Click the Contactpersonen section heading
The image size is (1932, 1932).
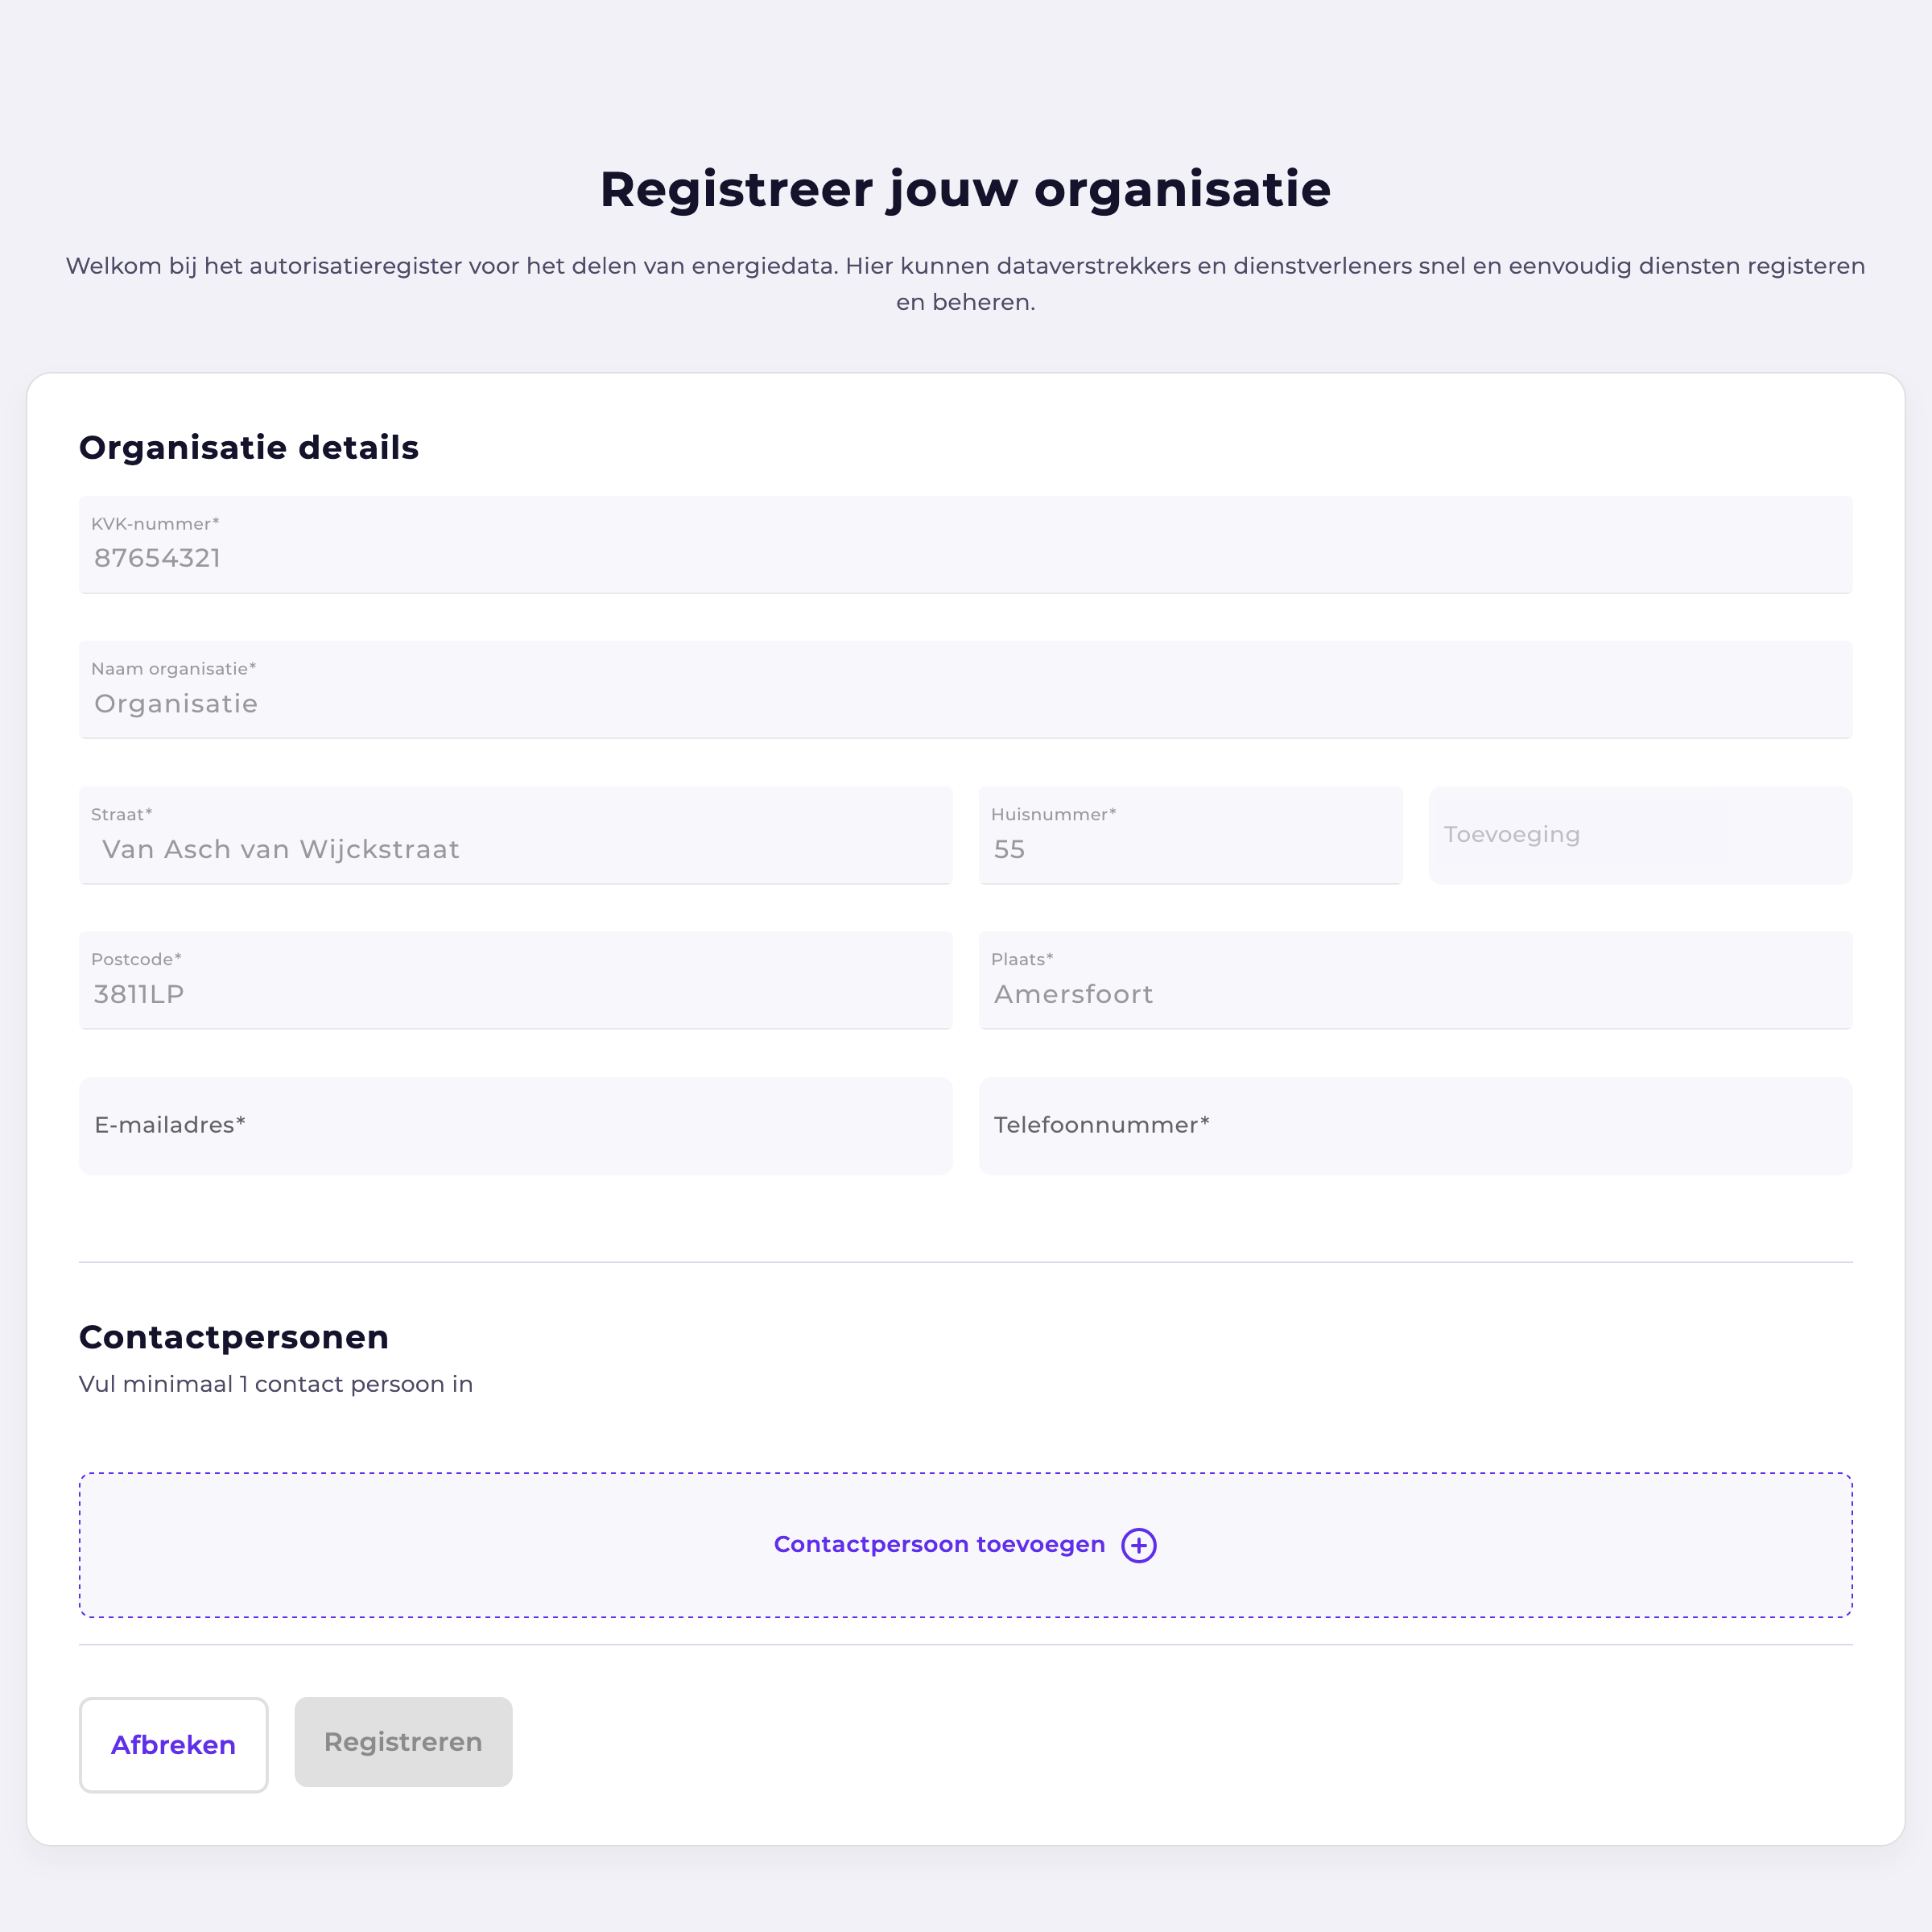(x=234, y=1336)
